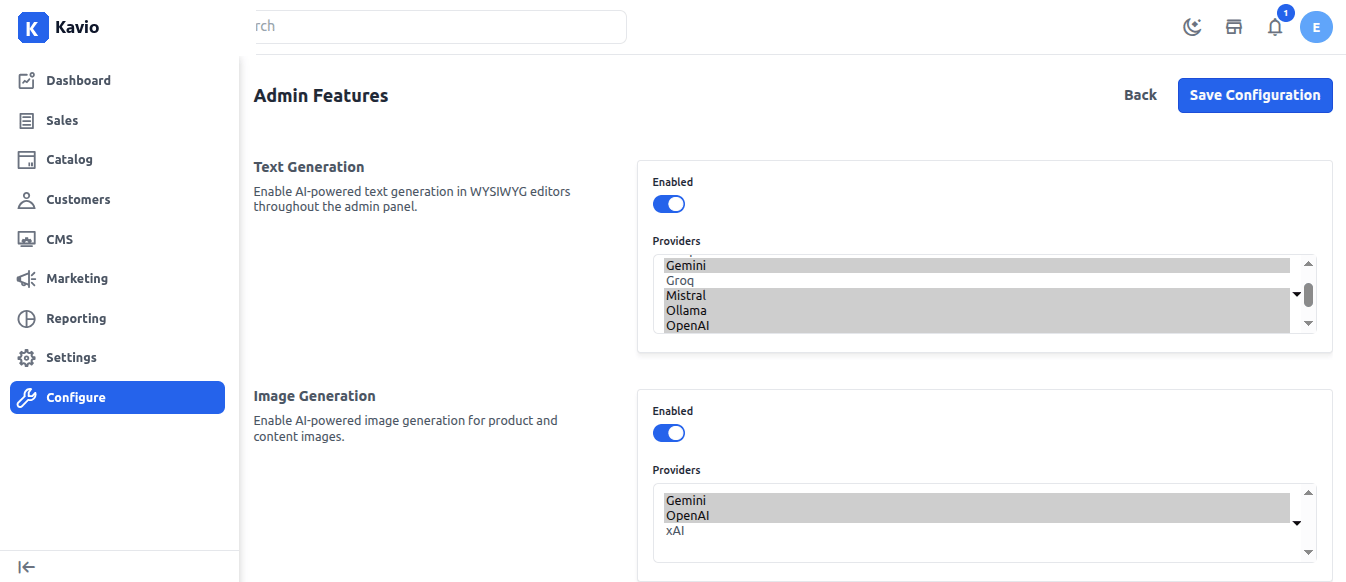
Task: Select the Configure menu item
Action: pyautogui.click(x=117, y=397)
